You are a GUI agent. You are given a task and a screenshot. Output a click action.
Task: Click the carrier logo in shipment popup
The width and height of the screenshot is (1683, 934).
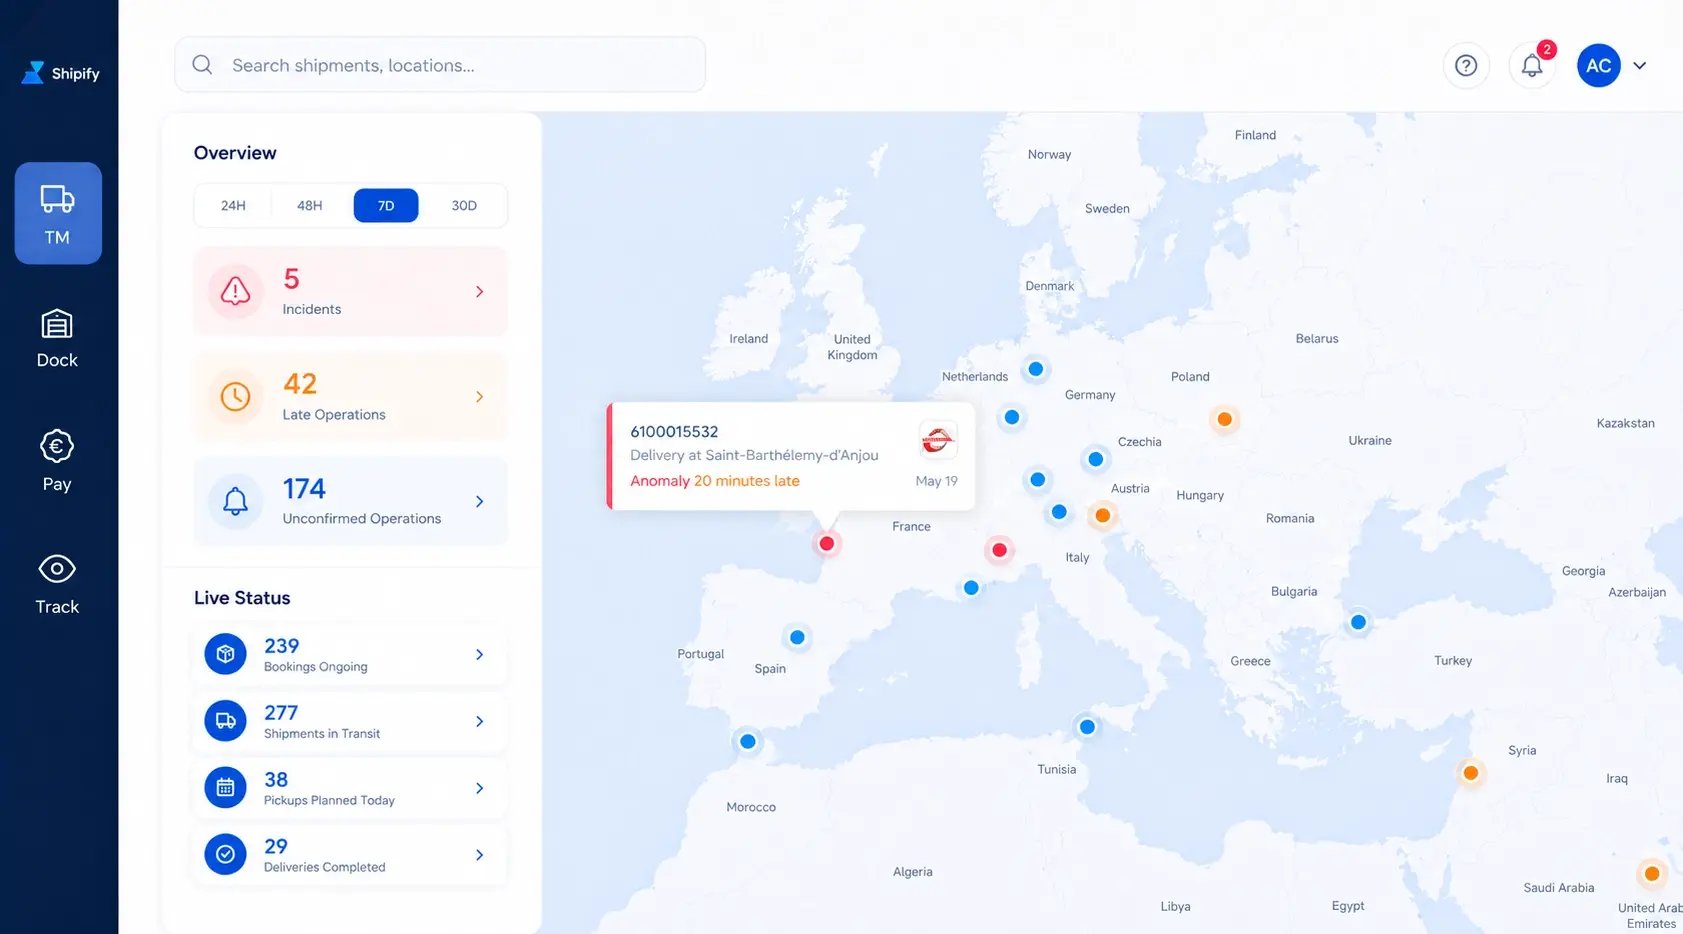click(937, 439)
